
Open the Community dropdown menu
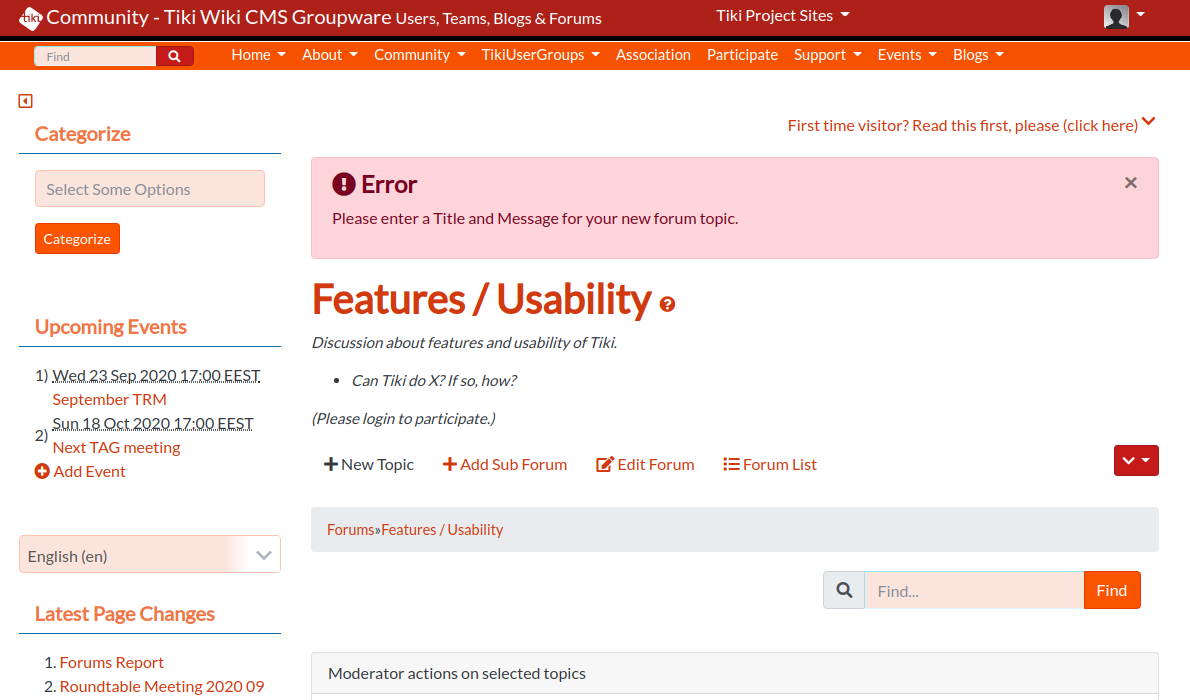point(419,55)
